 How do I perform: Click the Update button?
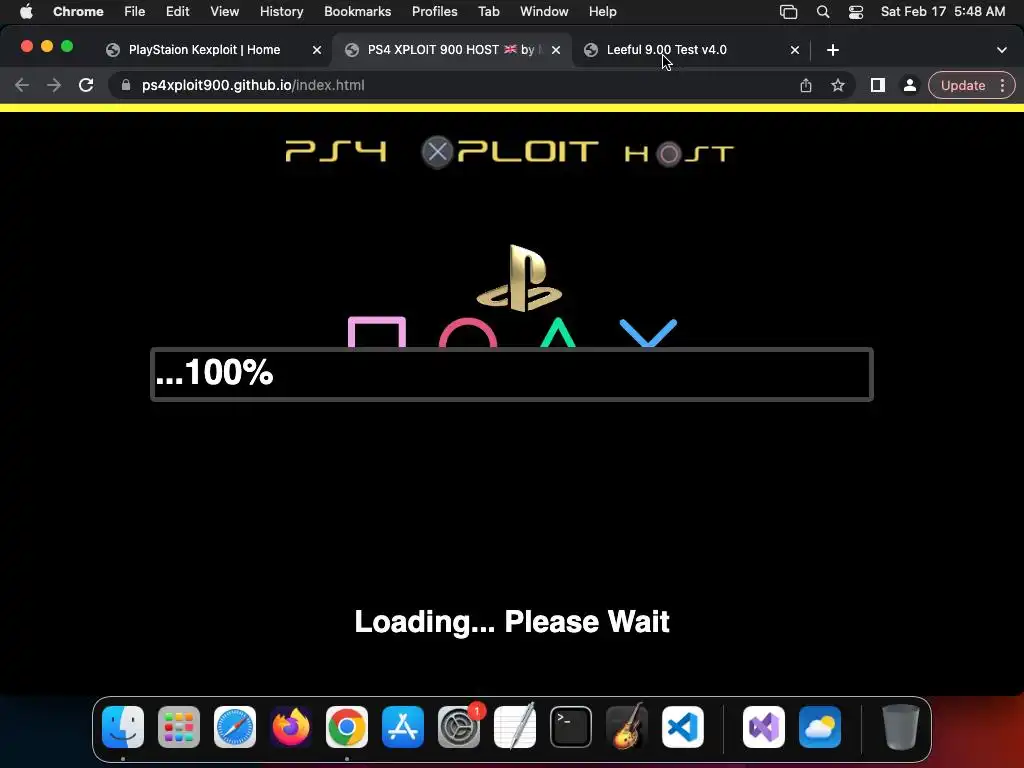pyautogui.click(x=963, y=85)
